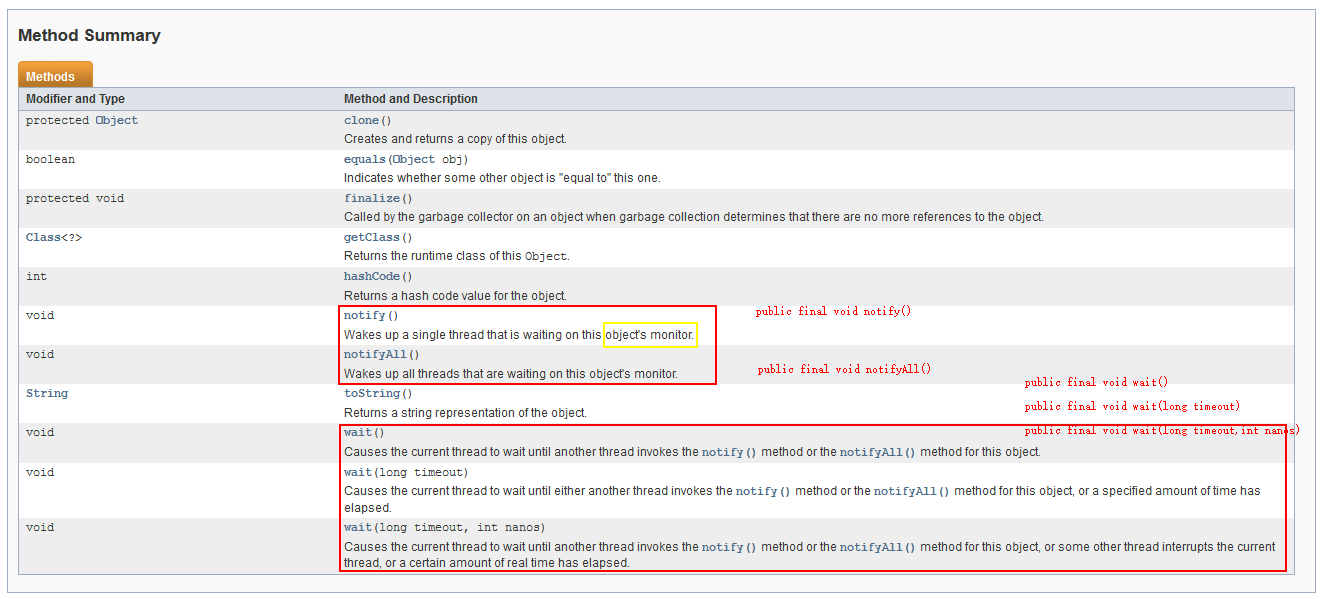Click Object parameter type in equals
The image size is (1325, 599).
tap(414, 159)
